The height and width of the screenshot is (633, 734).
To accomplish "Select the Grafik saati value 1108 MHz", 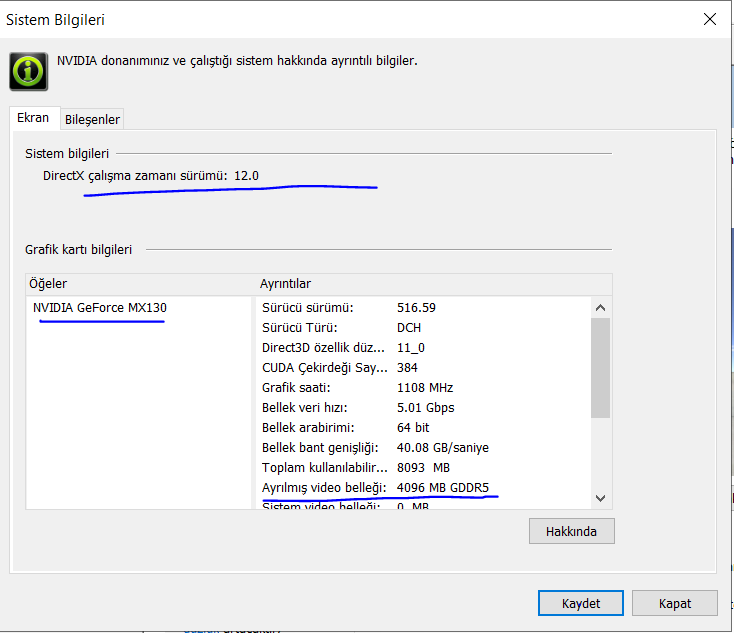I will click(425, 388).
